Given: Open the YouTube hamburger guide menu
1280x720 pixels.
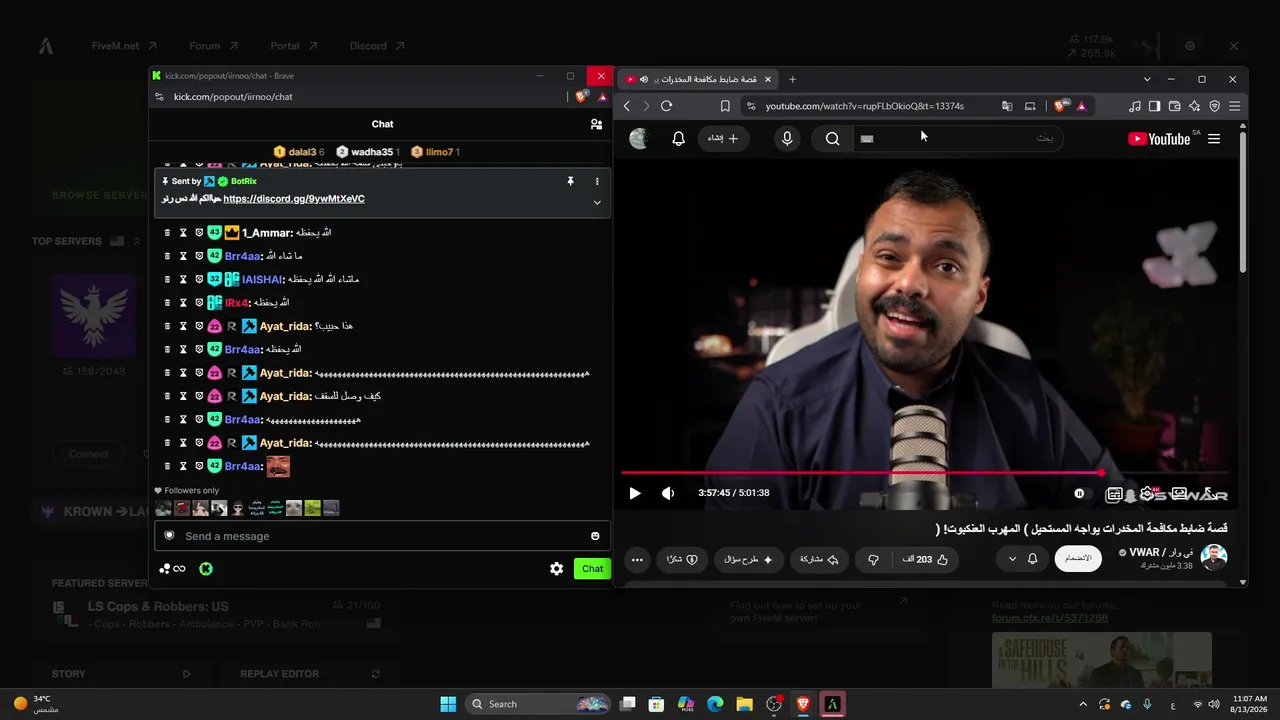Looking at the screenshot, I should tap(1214, 139).
